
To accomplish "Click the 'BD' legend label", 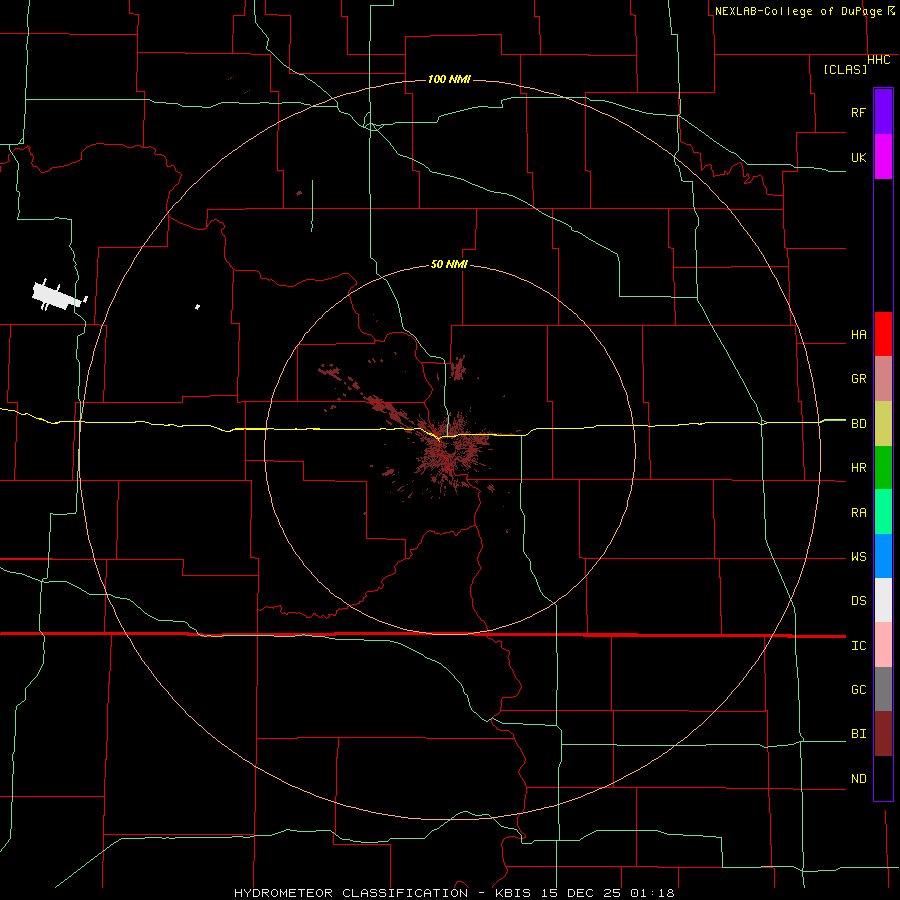I will 858,424.
